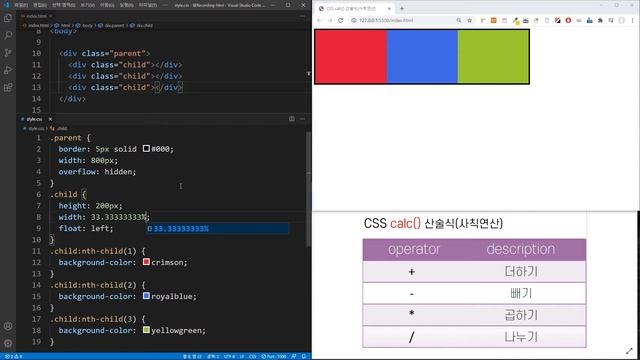This screenshot has height=360, width=640.
Task: Click the 'div class="parent"' line in index.html
Action: point(104,53)
